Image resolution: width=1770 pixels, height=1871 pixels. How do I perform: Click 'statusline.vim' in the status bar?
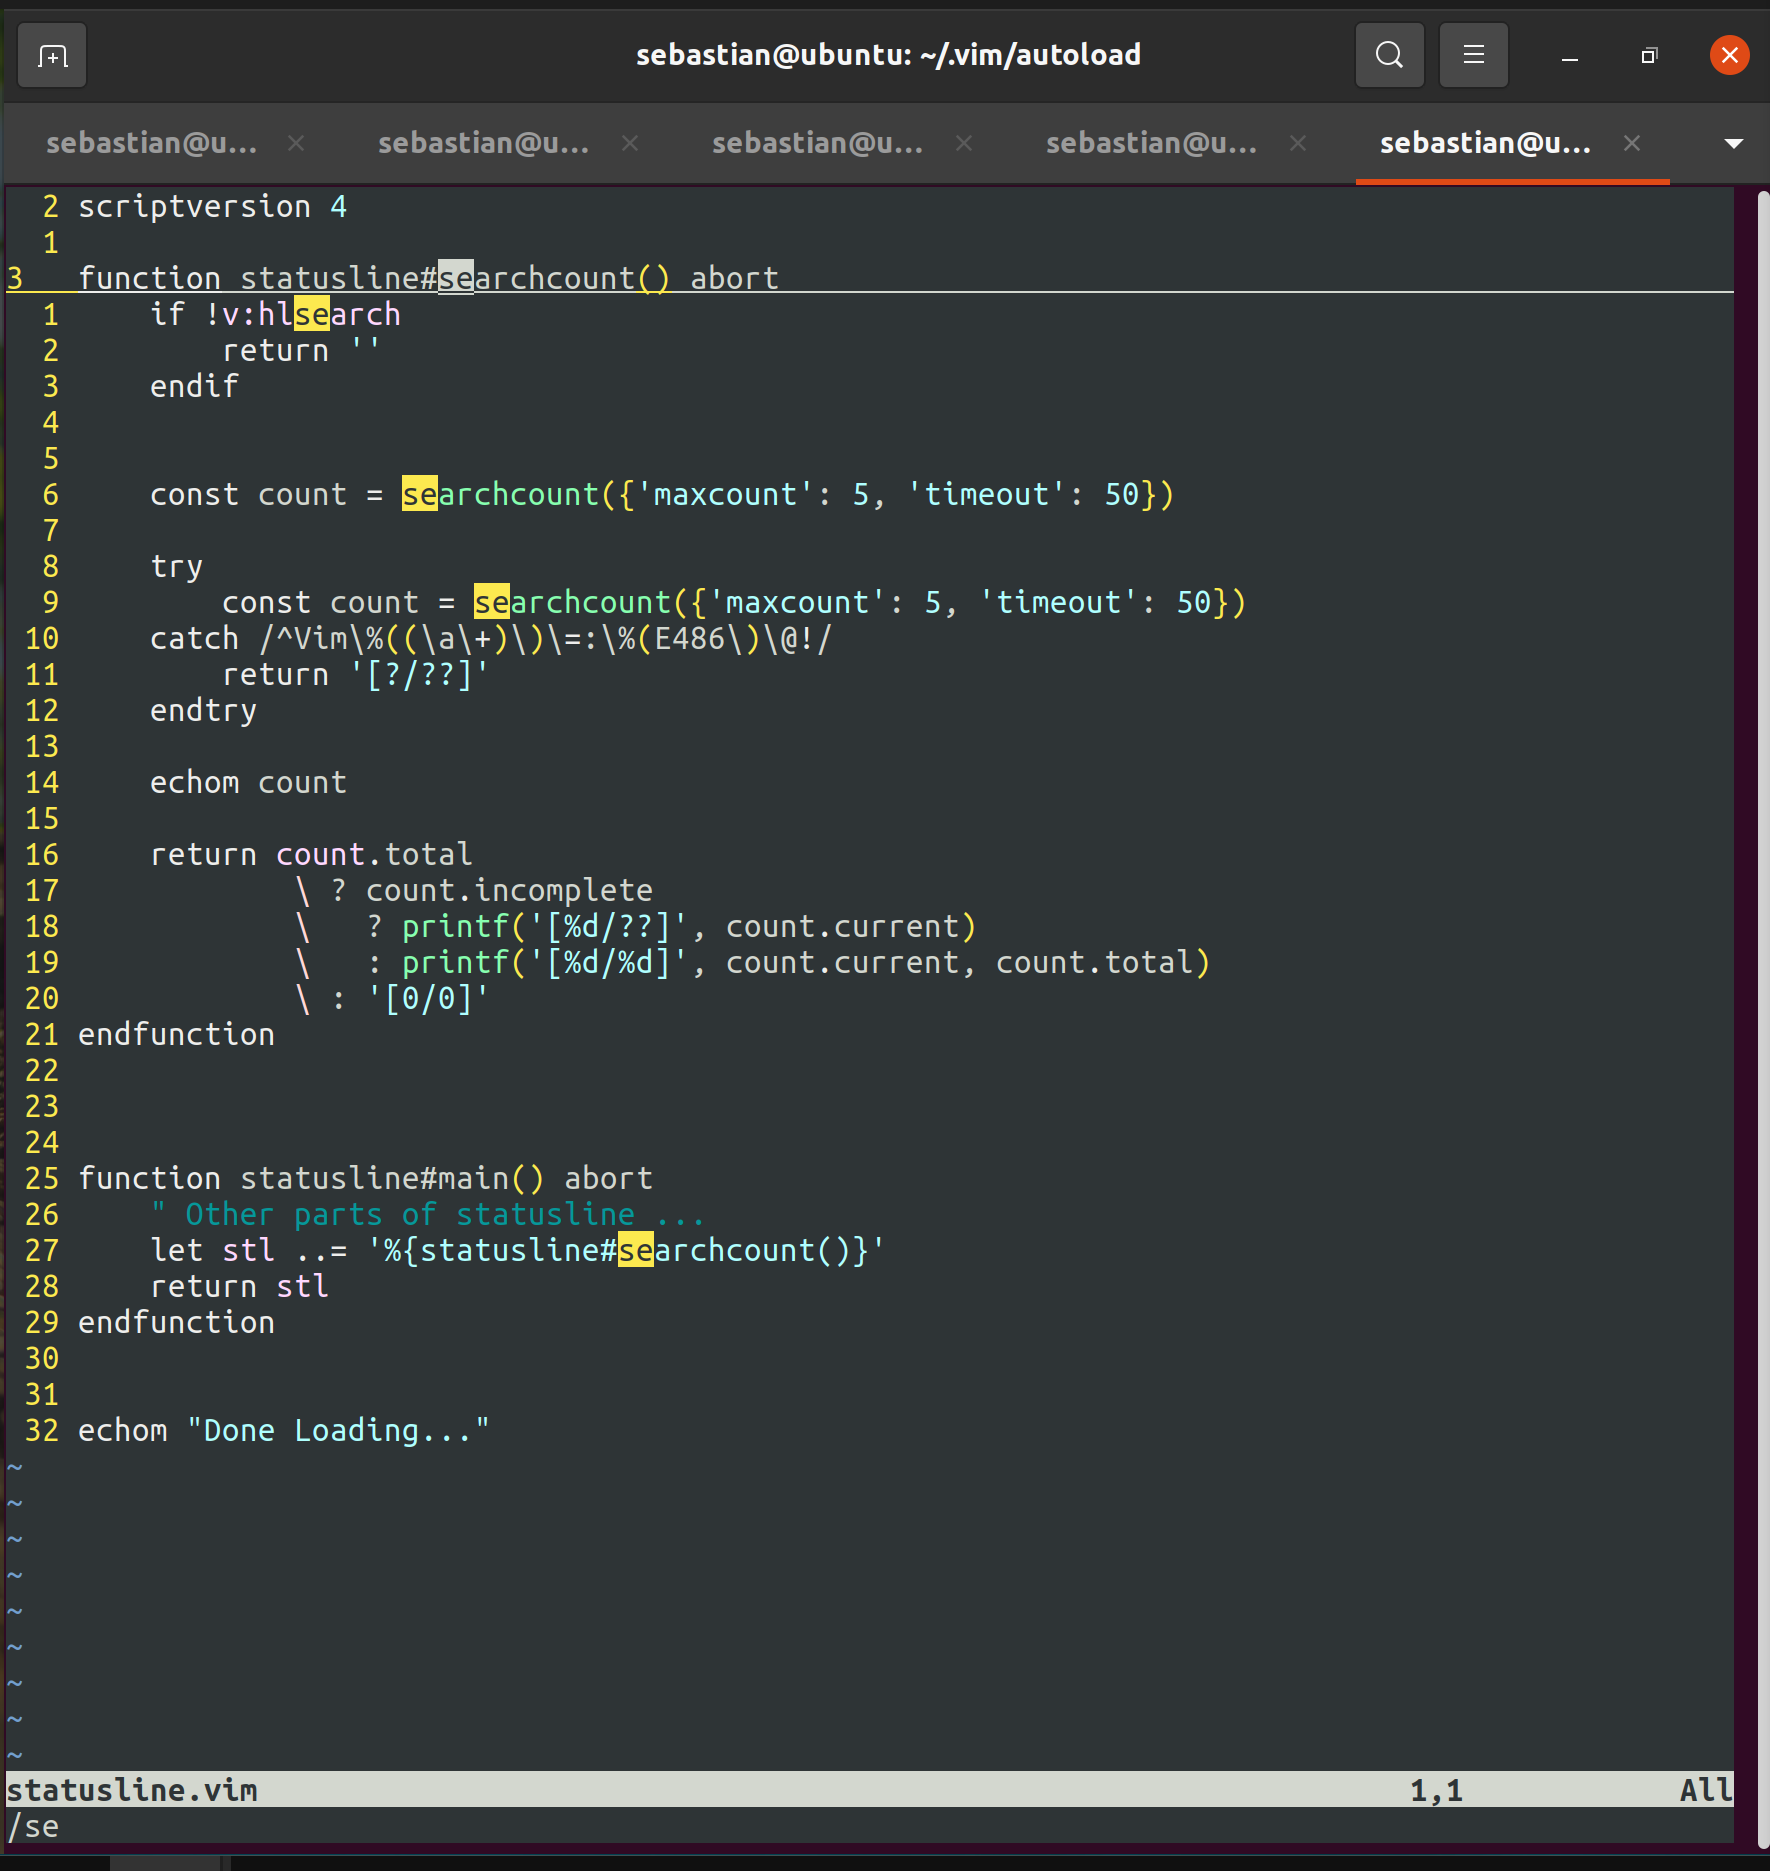click(x=132, y=1790)
